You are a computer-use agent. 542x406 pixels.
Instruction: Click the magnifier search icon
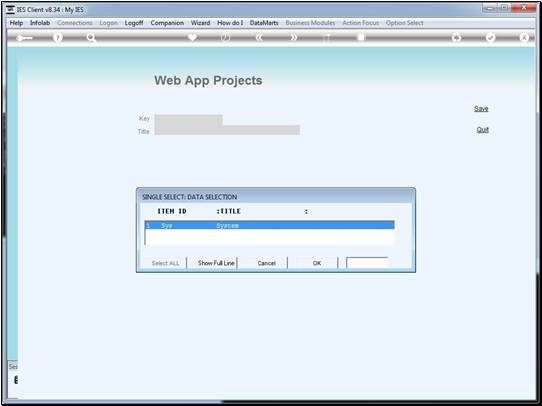point(91,37)
